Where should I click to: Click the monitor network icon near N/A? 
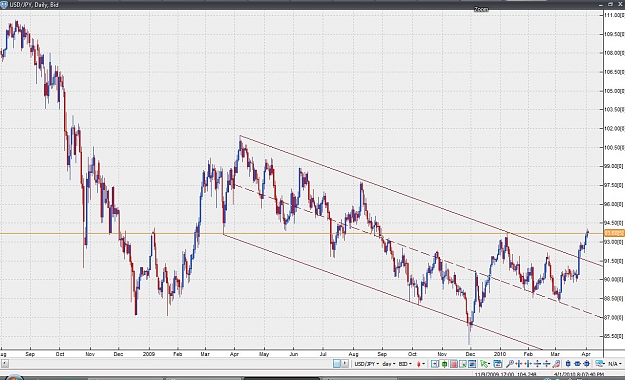(598, 364)
